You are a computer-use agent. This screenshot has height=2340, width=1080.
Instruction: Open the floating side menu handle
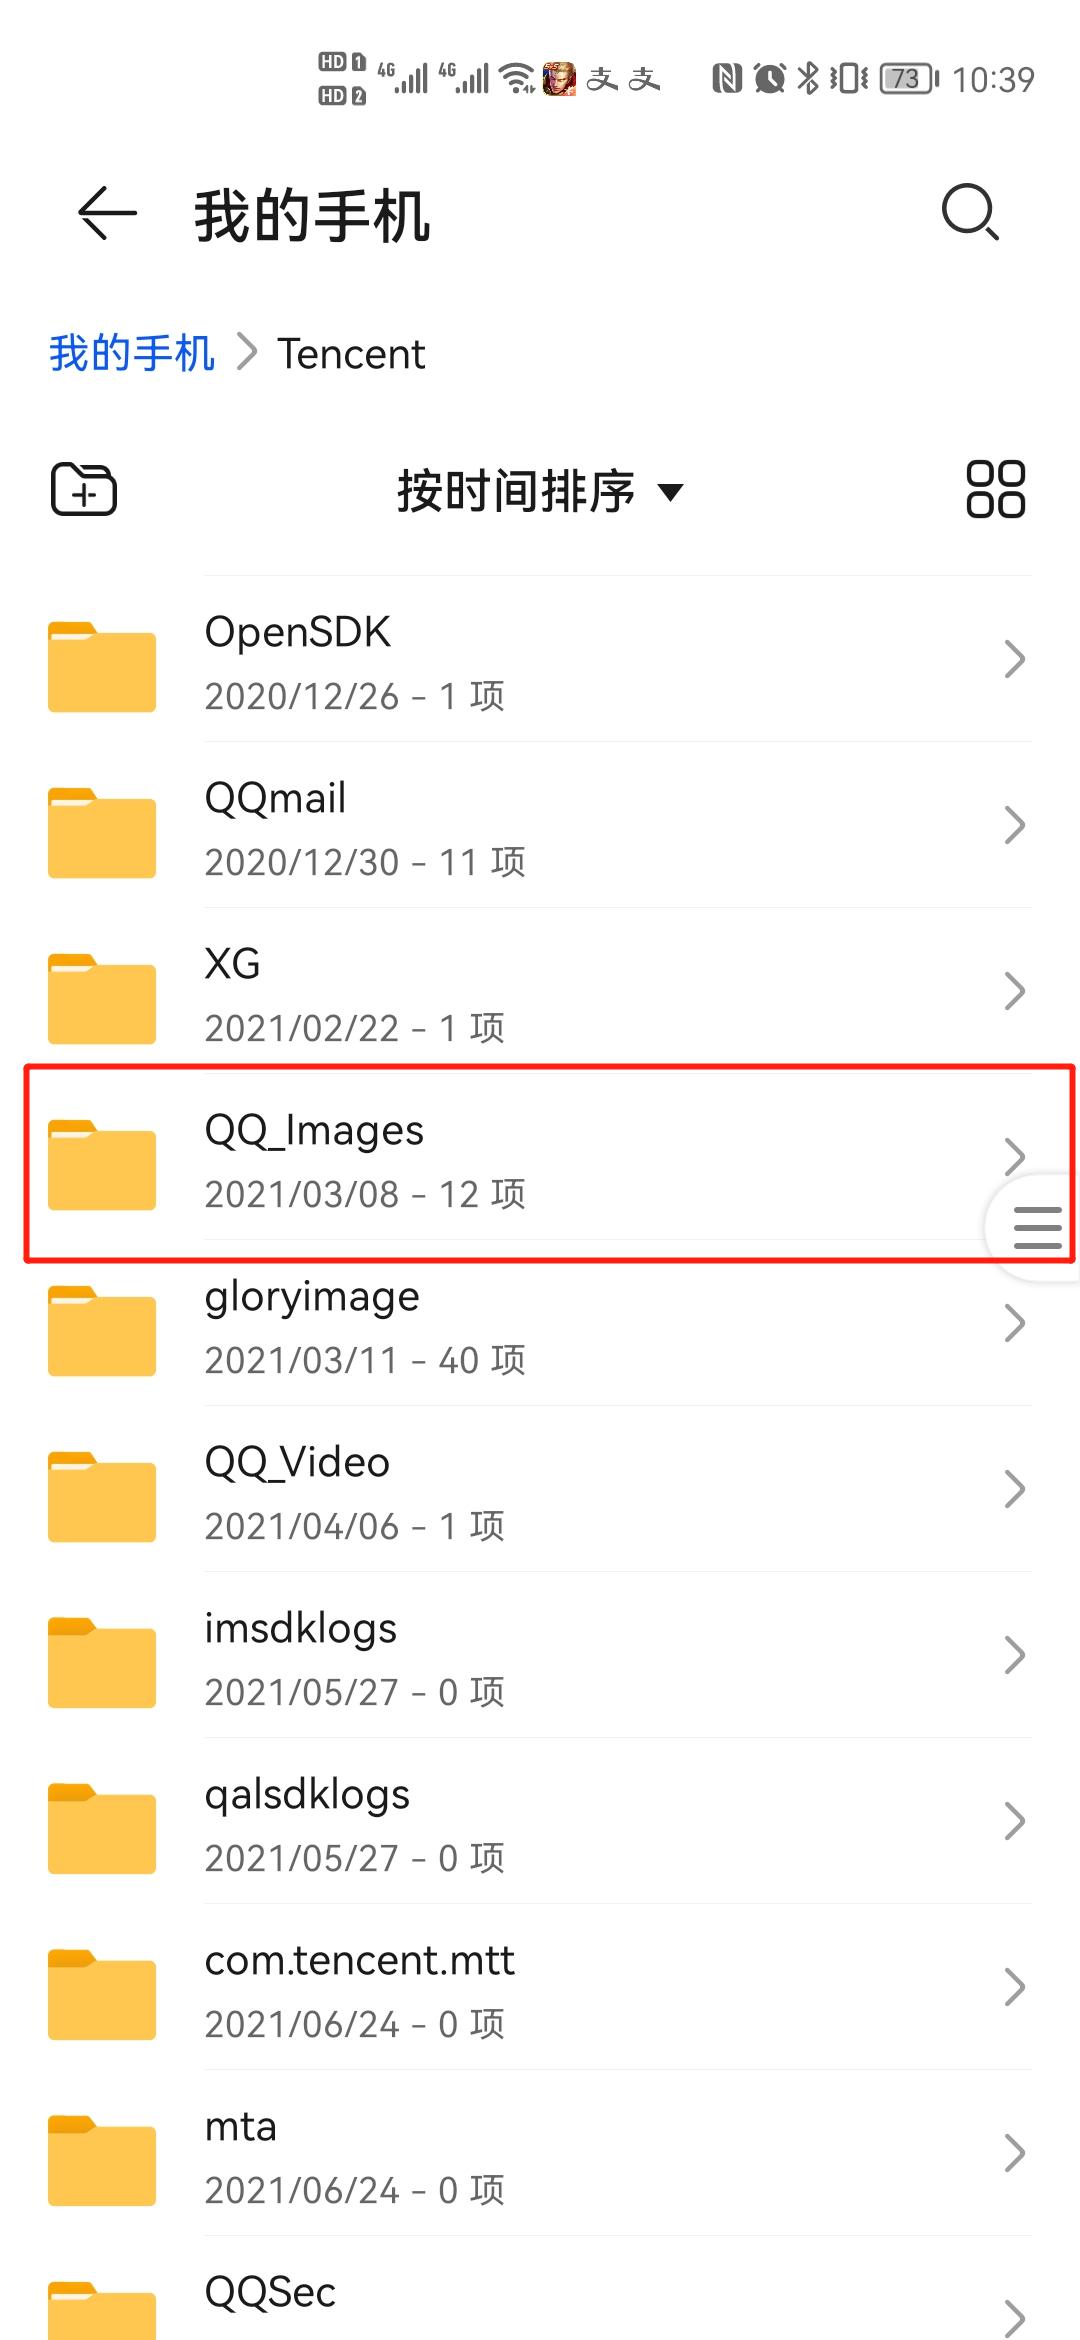tap(1036, 1227)
